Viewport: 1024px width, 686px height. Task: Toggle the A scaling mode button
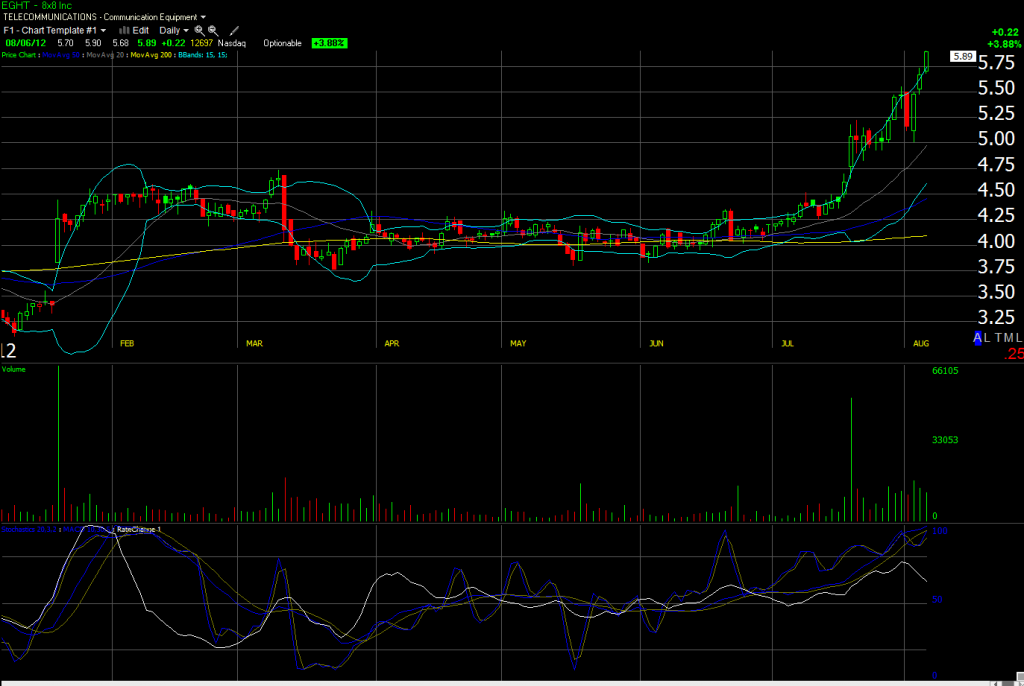point(978,338)
